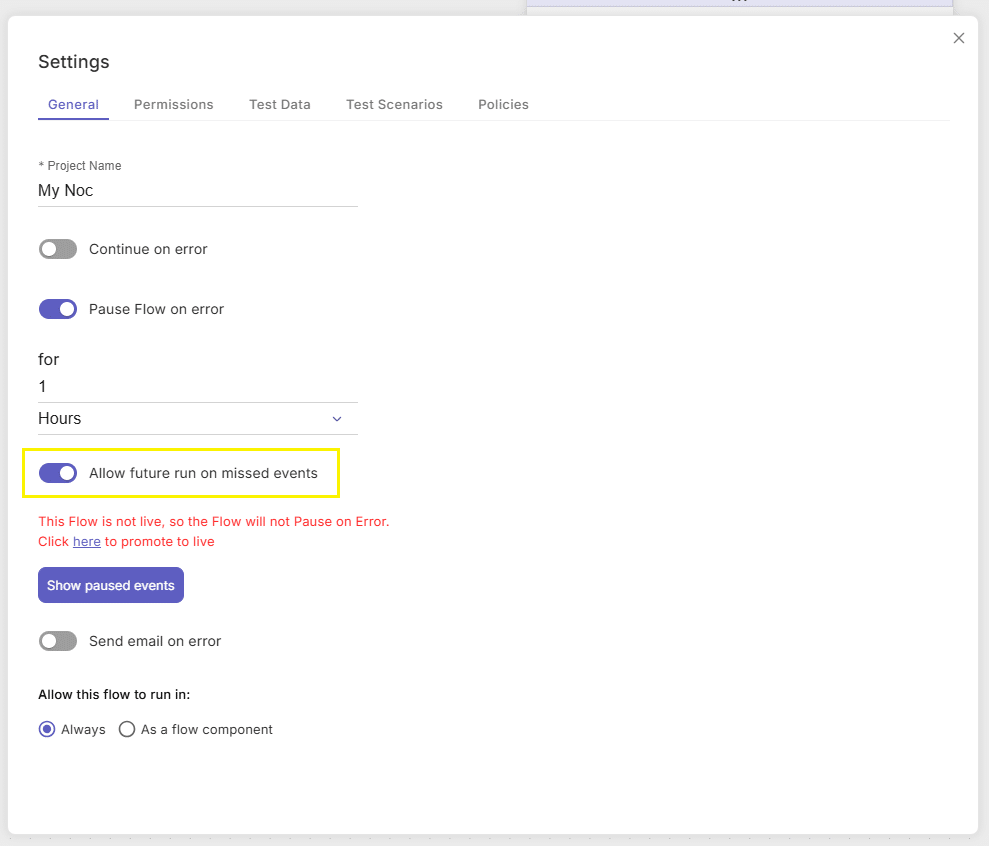
Task: Choose the As a flow component option
Action: 127,729
